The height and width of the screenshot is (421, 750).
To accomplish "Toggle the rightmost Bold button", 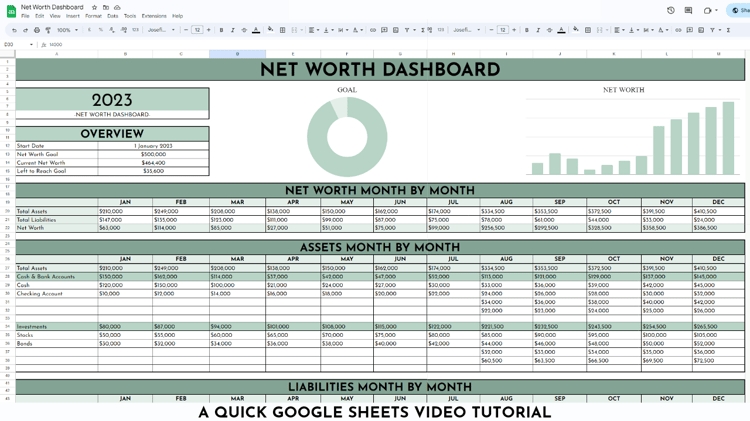I will [527, 30].
